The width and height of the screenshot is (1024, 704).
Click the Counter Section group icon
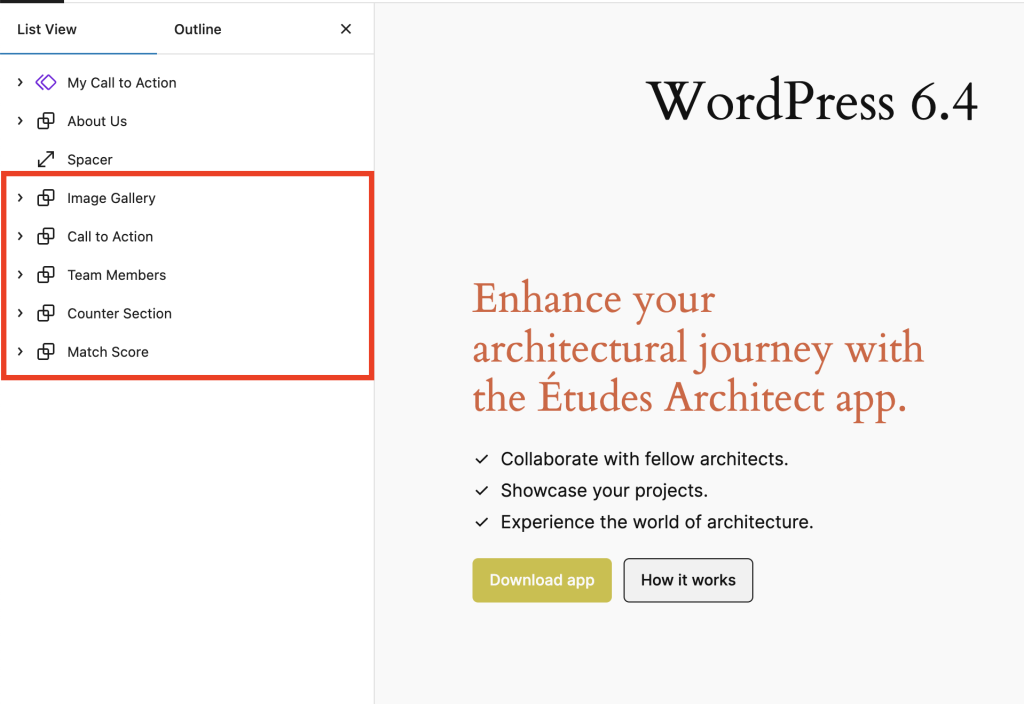click(x=46, y=313)
